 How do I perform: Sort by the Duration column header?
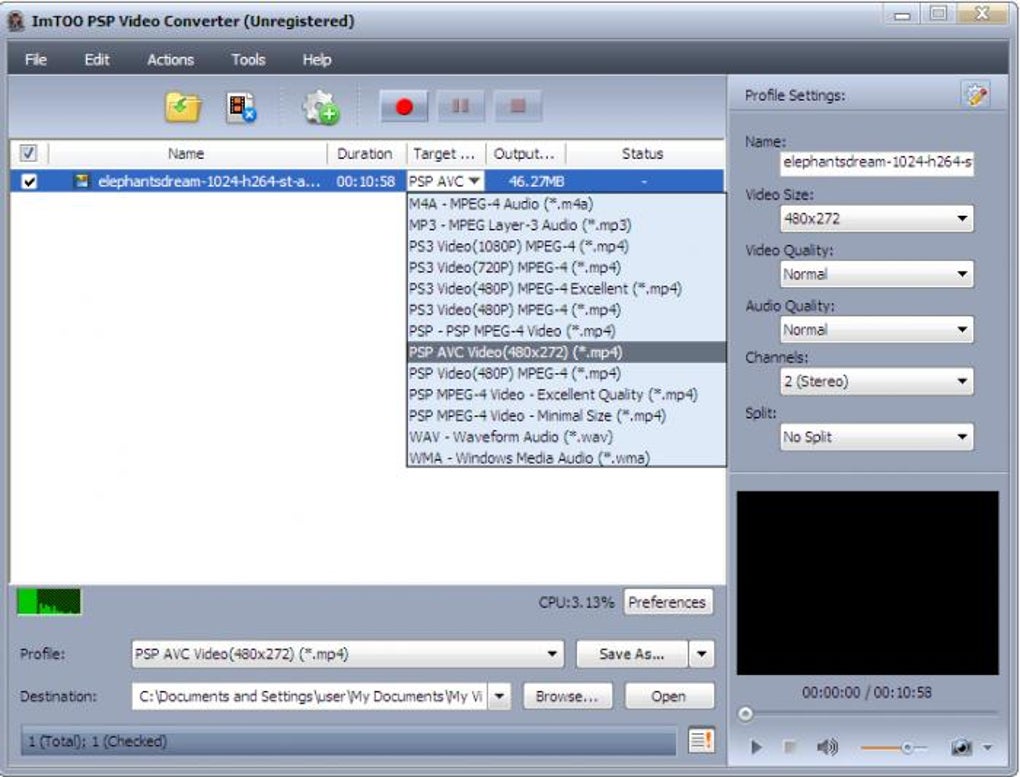[x=365, y=154]
